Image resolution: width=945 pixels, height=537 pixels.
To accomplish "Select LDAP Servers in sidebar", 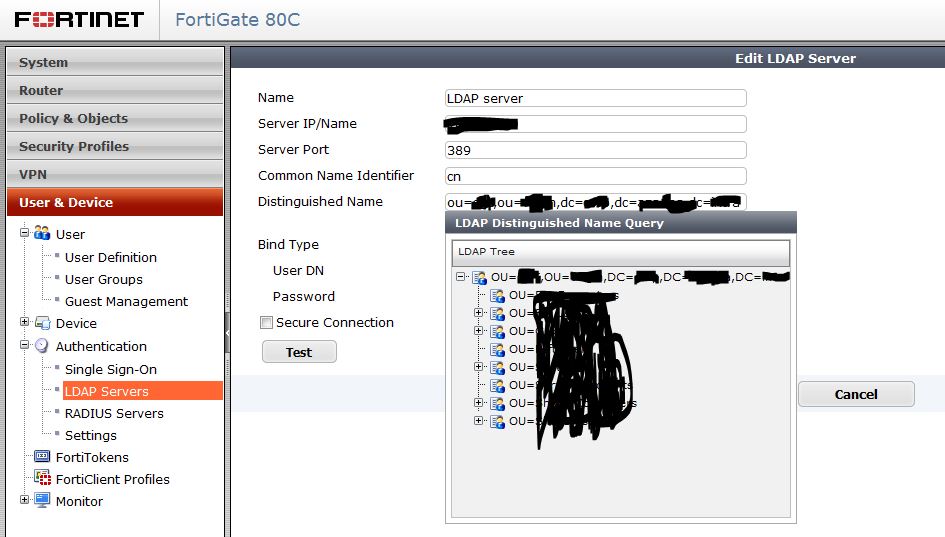I will coord(142,391).
